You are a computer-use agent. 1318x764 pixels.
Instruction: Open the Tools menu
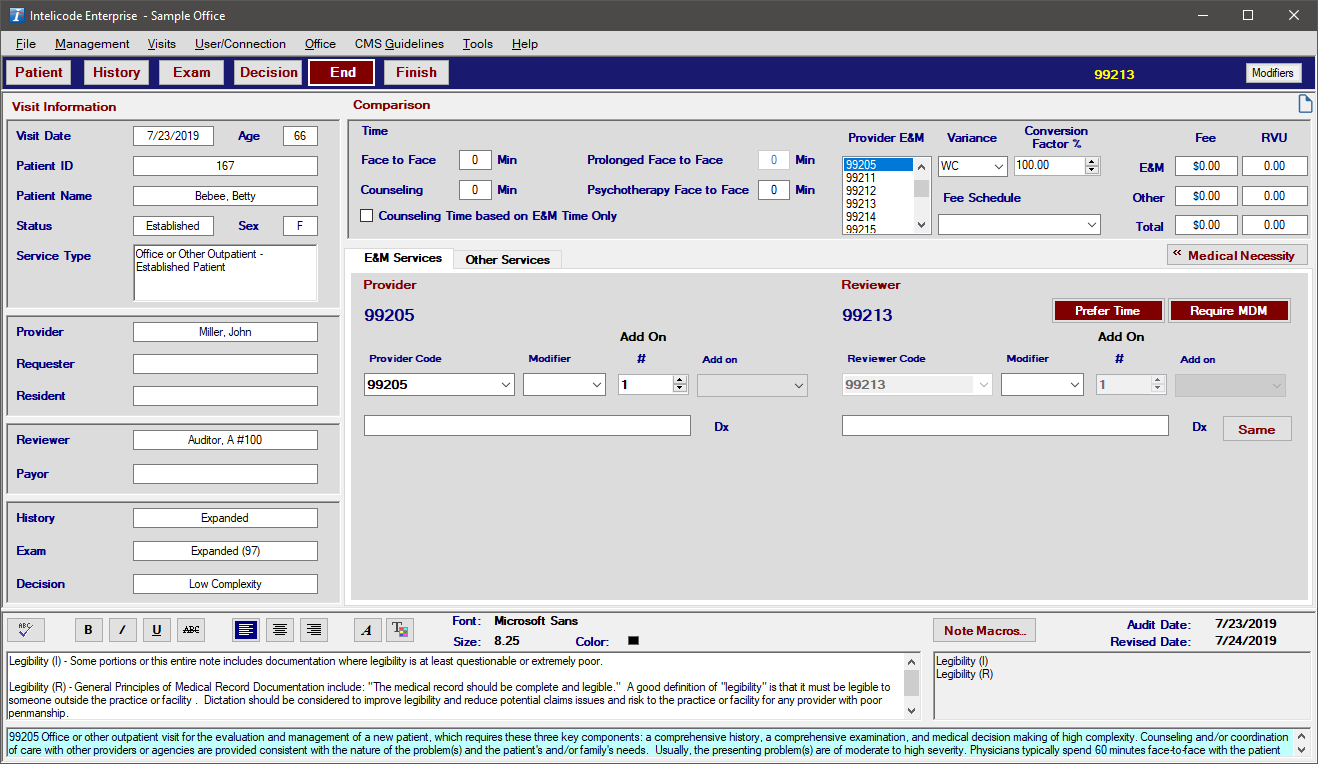coord(478,44)
